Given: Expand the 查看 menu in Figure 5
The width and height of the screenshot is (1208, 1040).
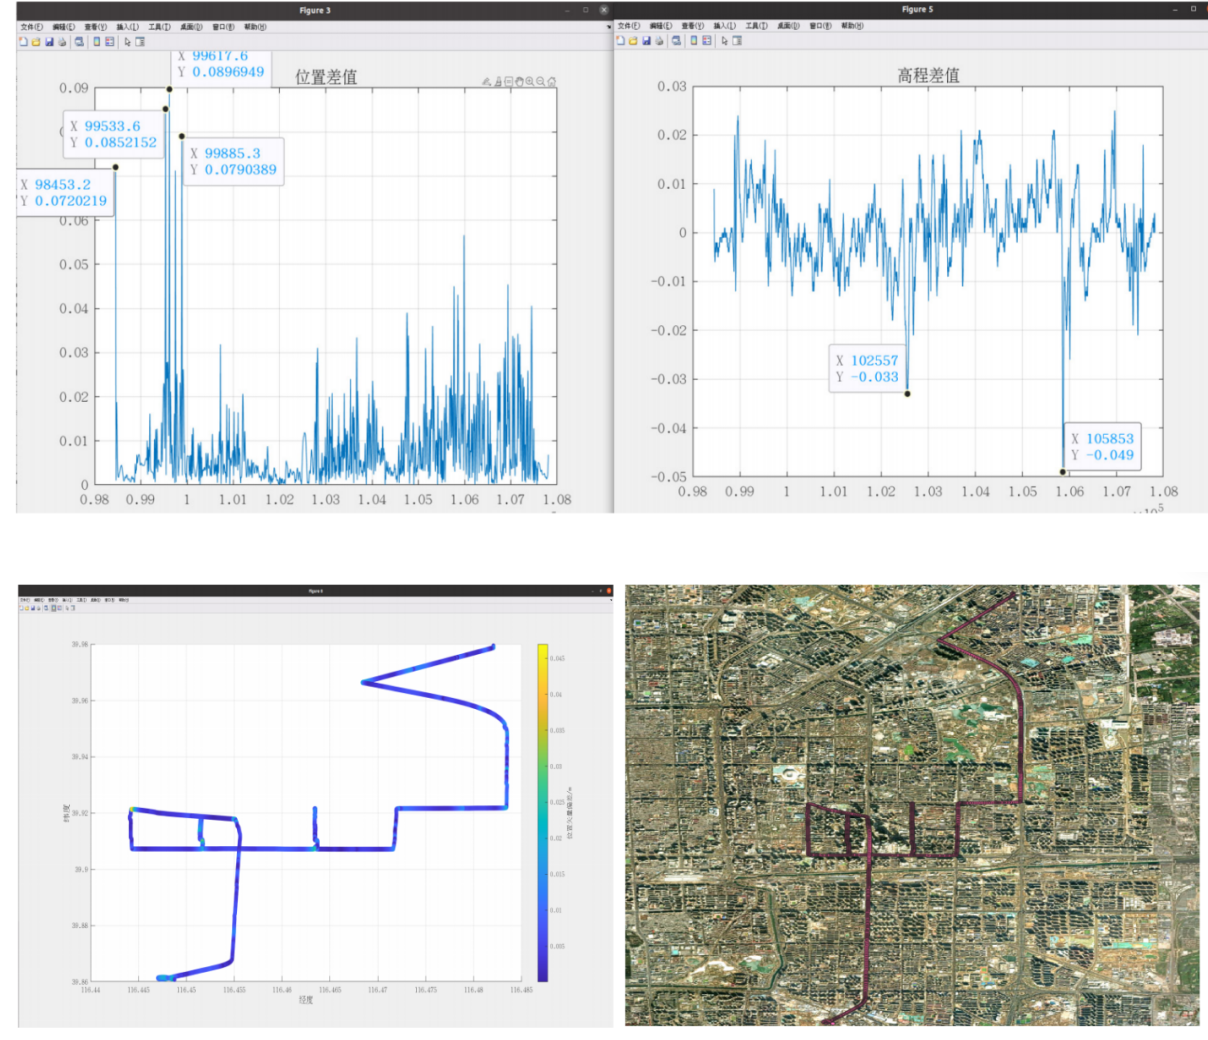Looking at the screenshot, I should 692,26.
